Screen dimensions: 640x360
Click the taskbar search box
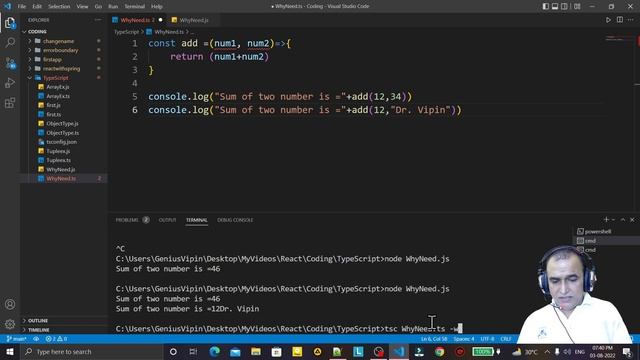91,352
